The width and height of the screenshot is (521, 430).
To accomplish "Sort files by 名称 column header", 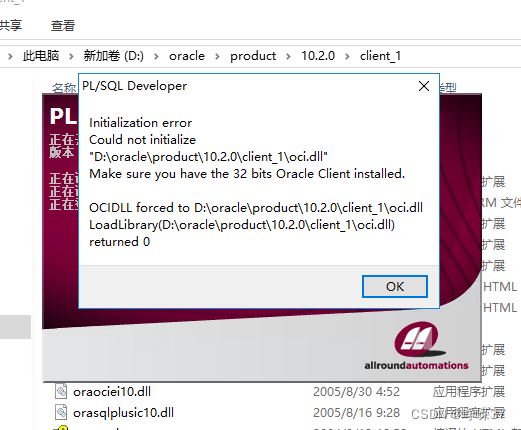I will 64,88.
